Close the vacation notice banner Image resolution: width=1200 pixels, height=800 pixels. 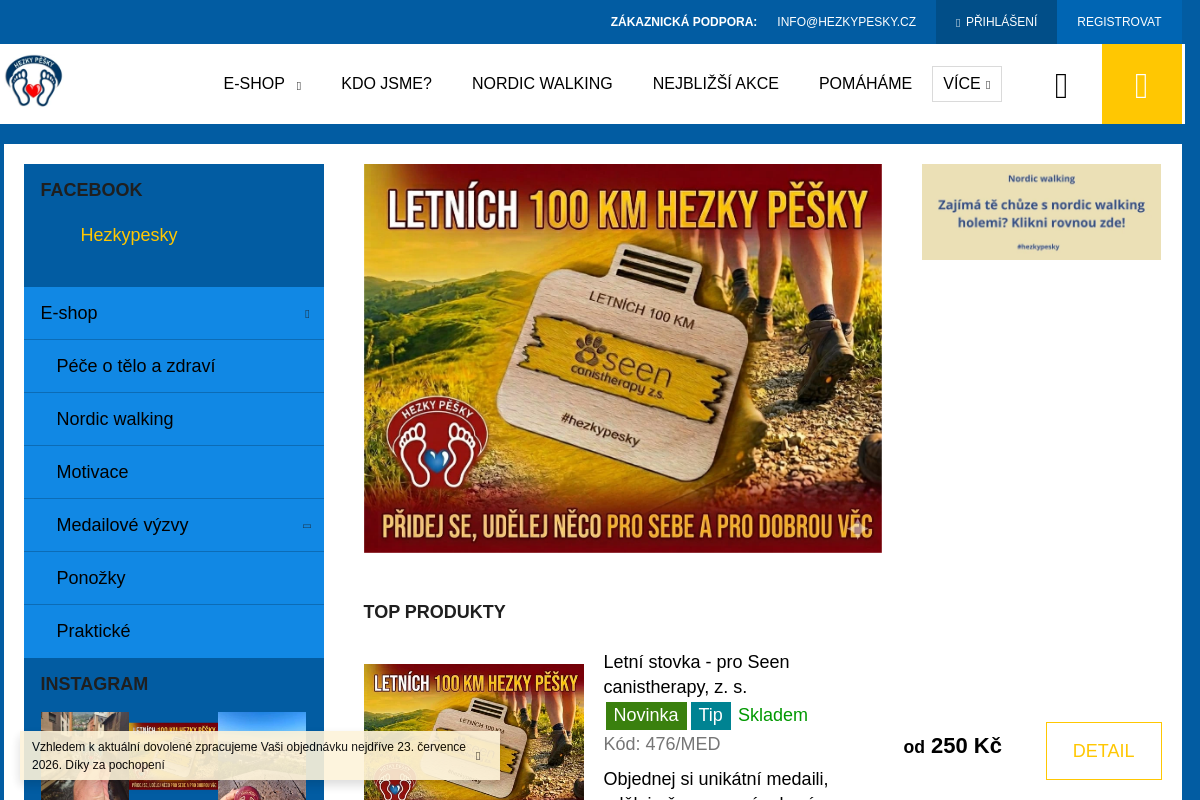pos(478,756)
